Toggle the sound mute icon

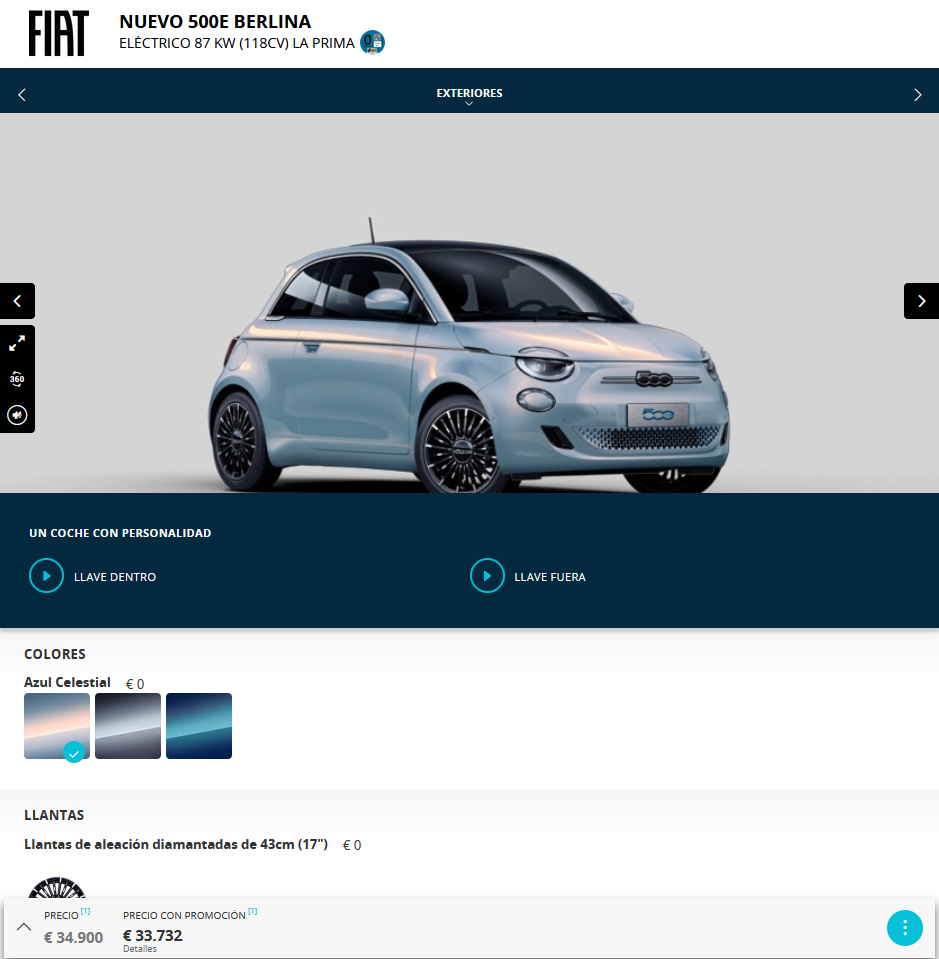[17, 415]
